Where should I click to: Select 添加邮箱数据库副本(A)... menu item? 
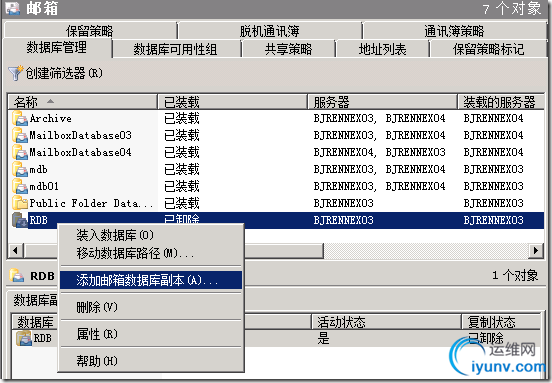[151, 280]
